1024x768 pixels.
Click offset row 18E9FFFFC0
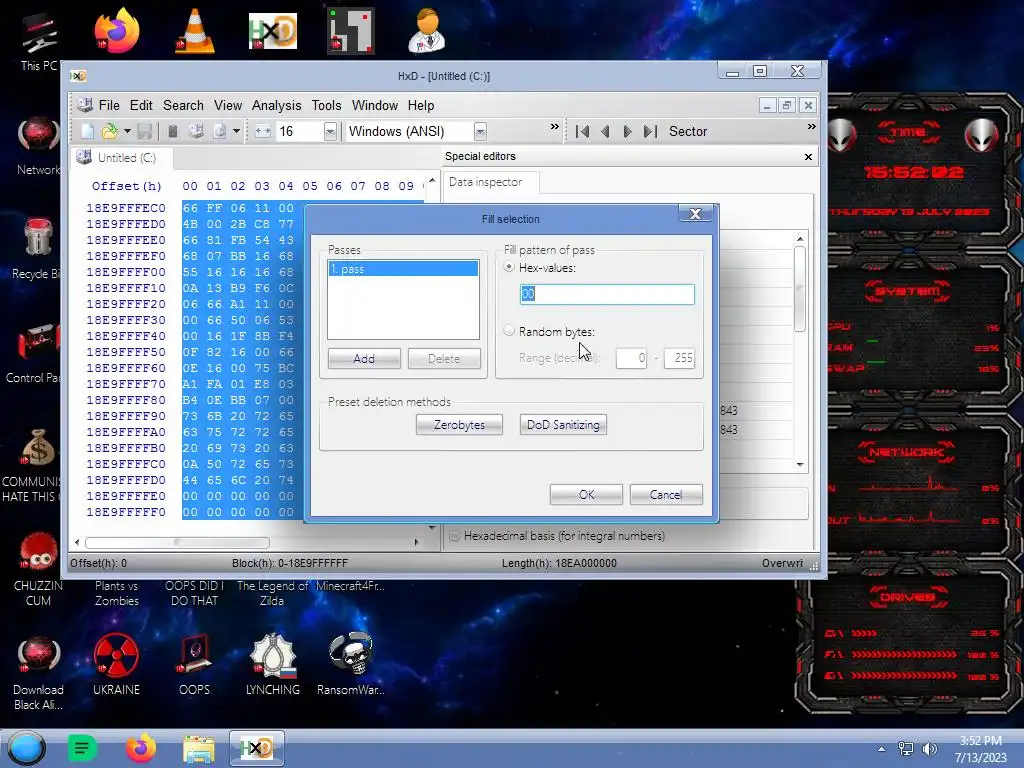pos(126,464)
